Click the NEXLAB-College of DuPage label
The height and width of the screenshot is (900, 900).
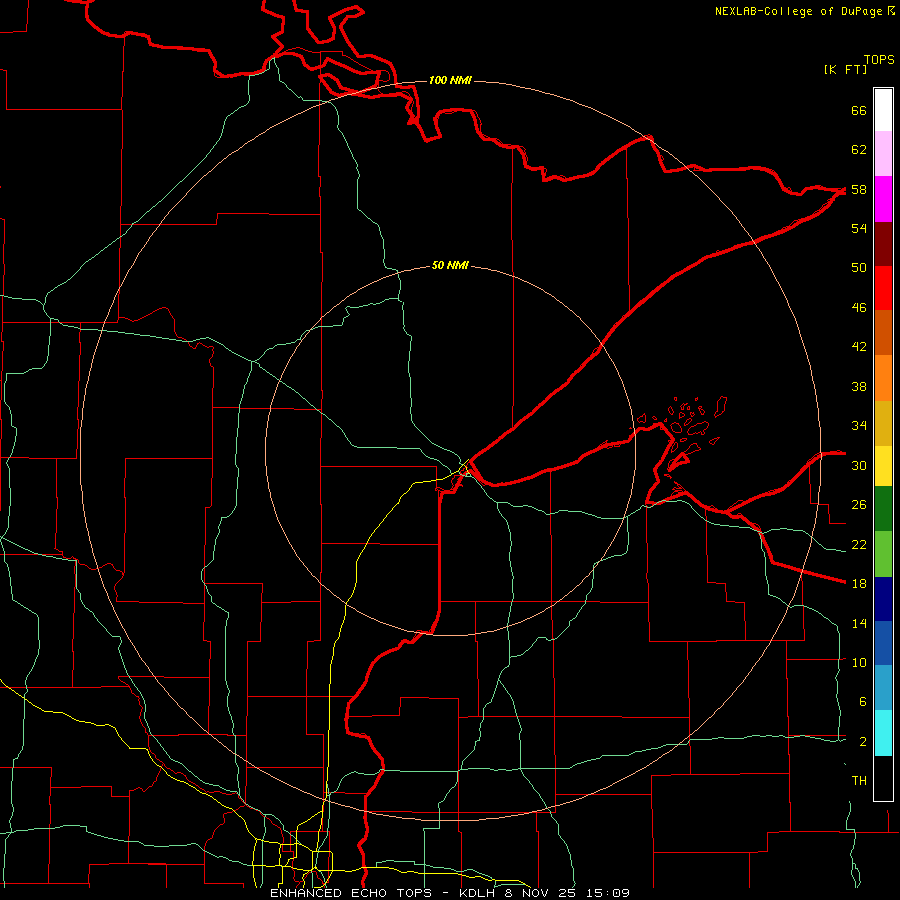pyautogui.click(x=805, y=11)
